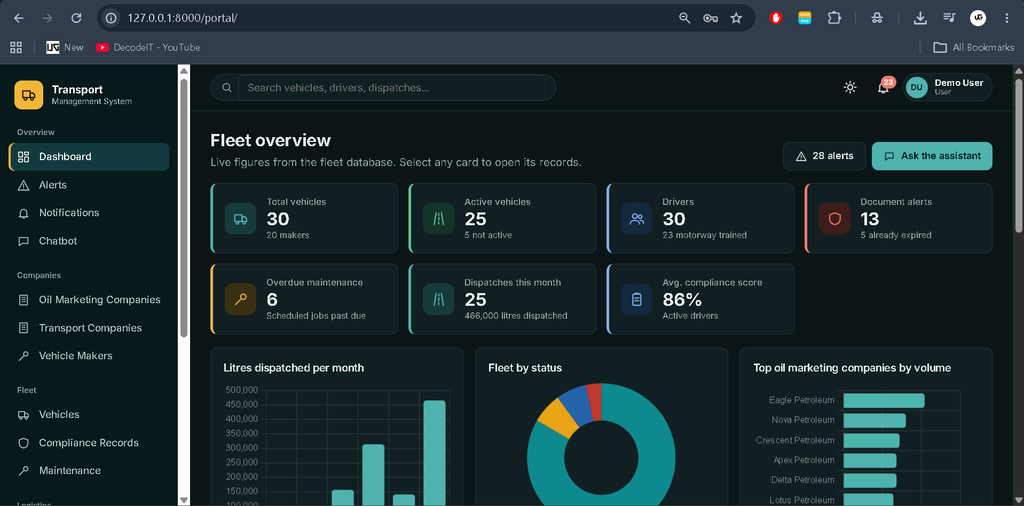
Task: Bookmark this page with the star icon
Action: pyautogui.click(x=736, y=18)
